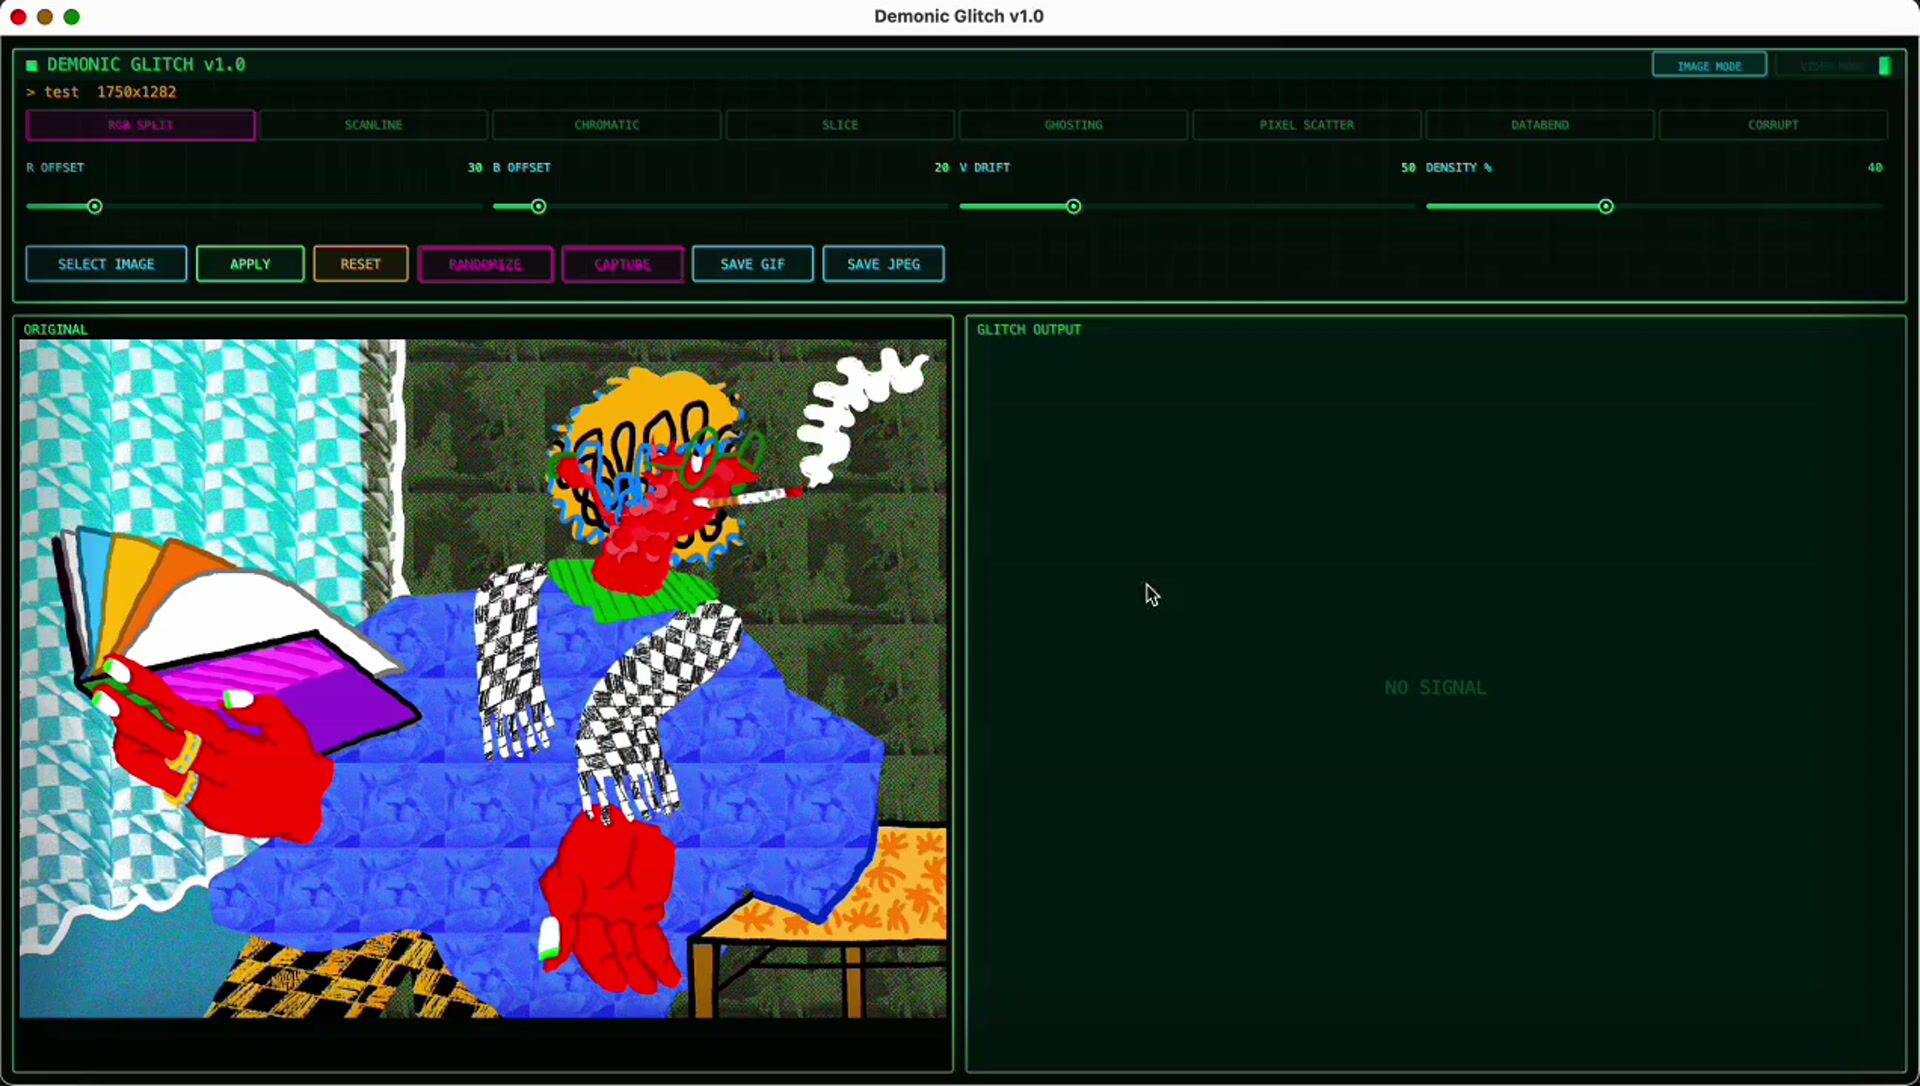Click the R Offset slider handle
Image resolution: width=1920 pixels, height=1086 pixels.
point(95,207)
